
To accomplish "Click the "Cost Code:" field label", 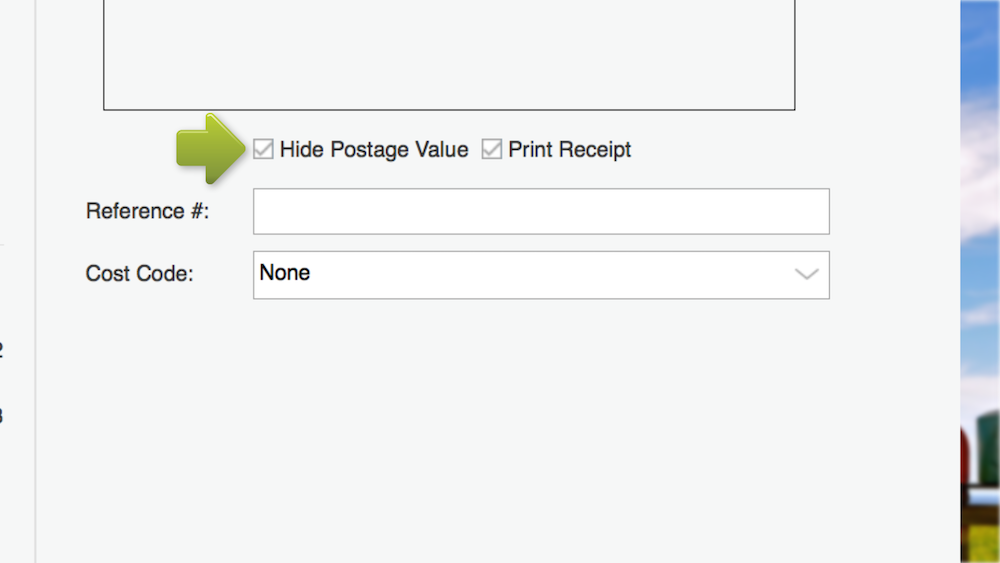I will coord(139,274).
